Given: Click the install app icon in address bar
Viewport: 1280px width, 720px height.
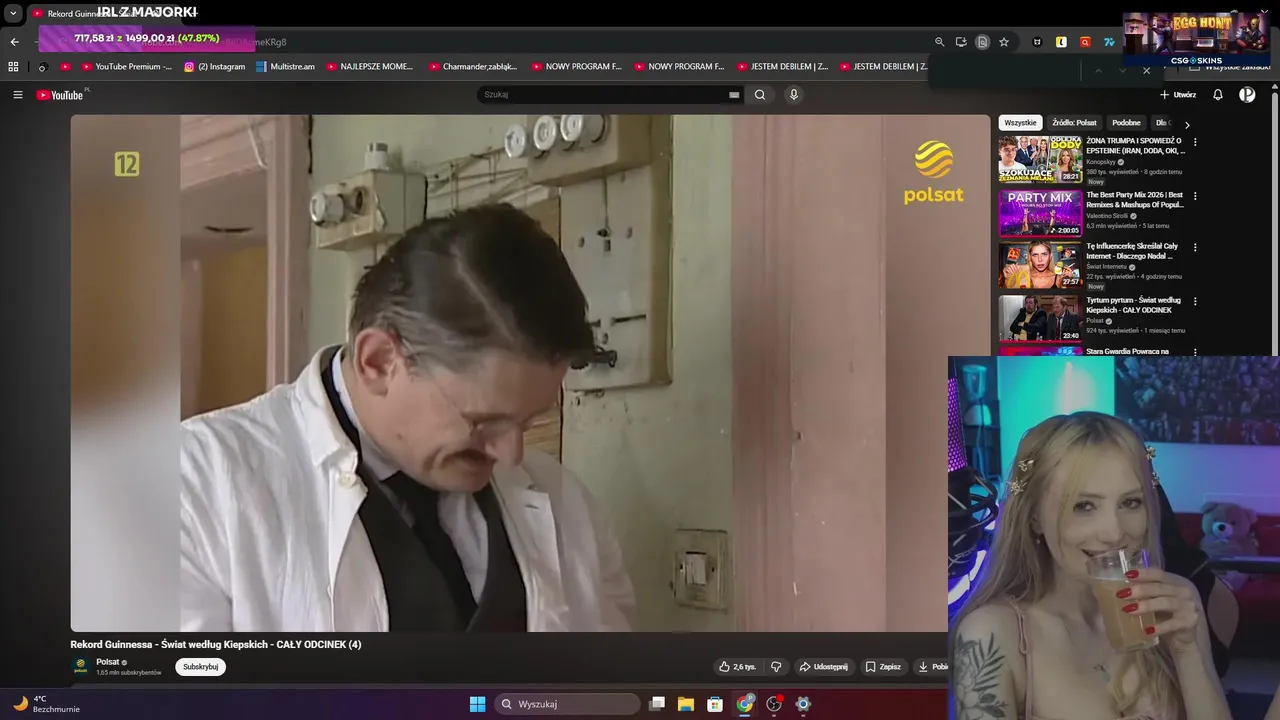Looking at the screenshot, I should 961,42.
